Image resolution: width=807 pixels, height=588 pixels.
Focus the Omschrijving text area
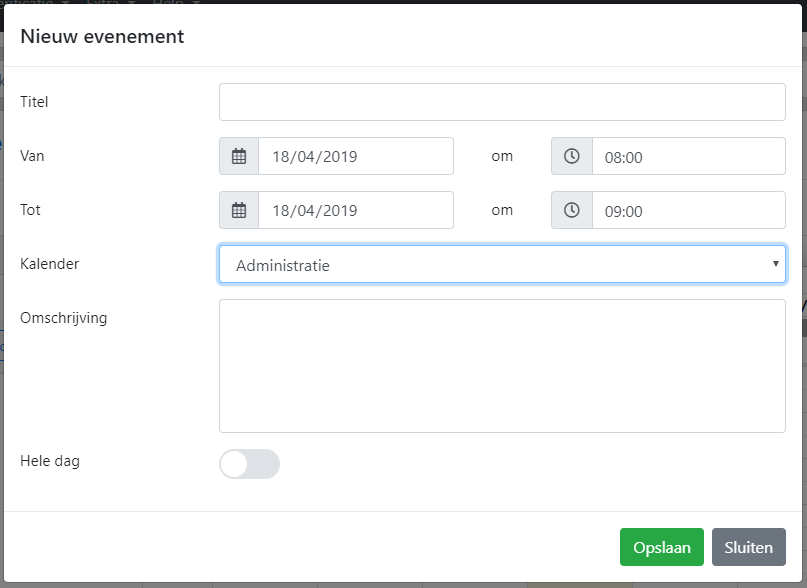click(x=502, y=366)
